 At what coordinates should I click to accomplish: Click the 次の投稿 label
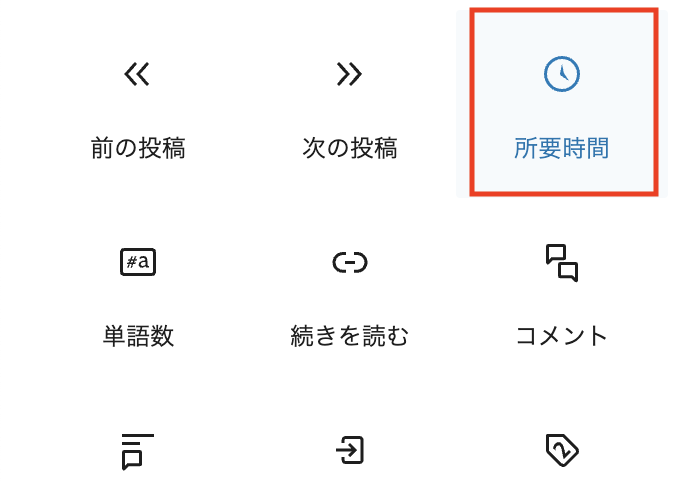(350, 148)
